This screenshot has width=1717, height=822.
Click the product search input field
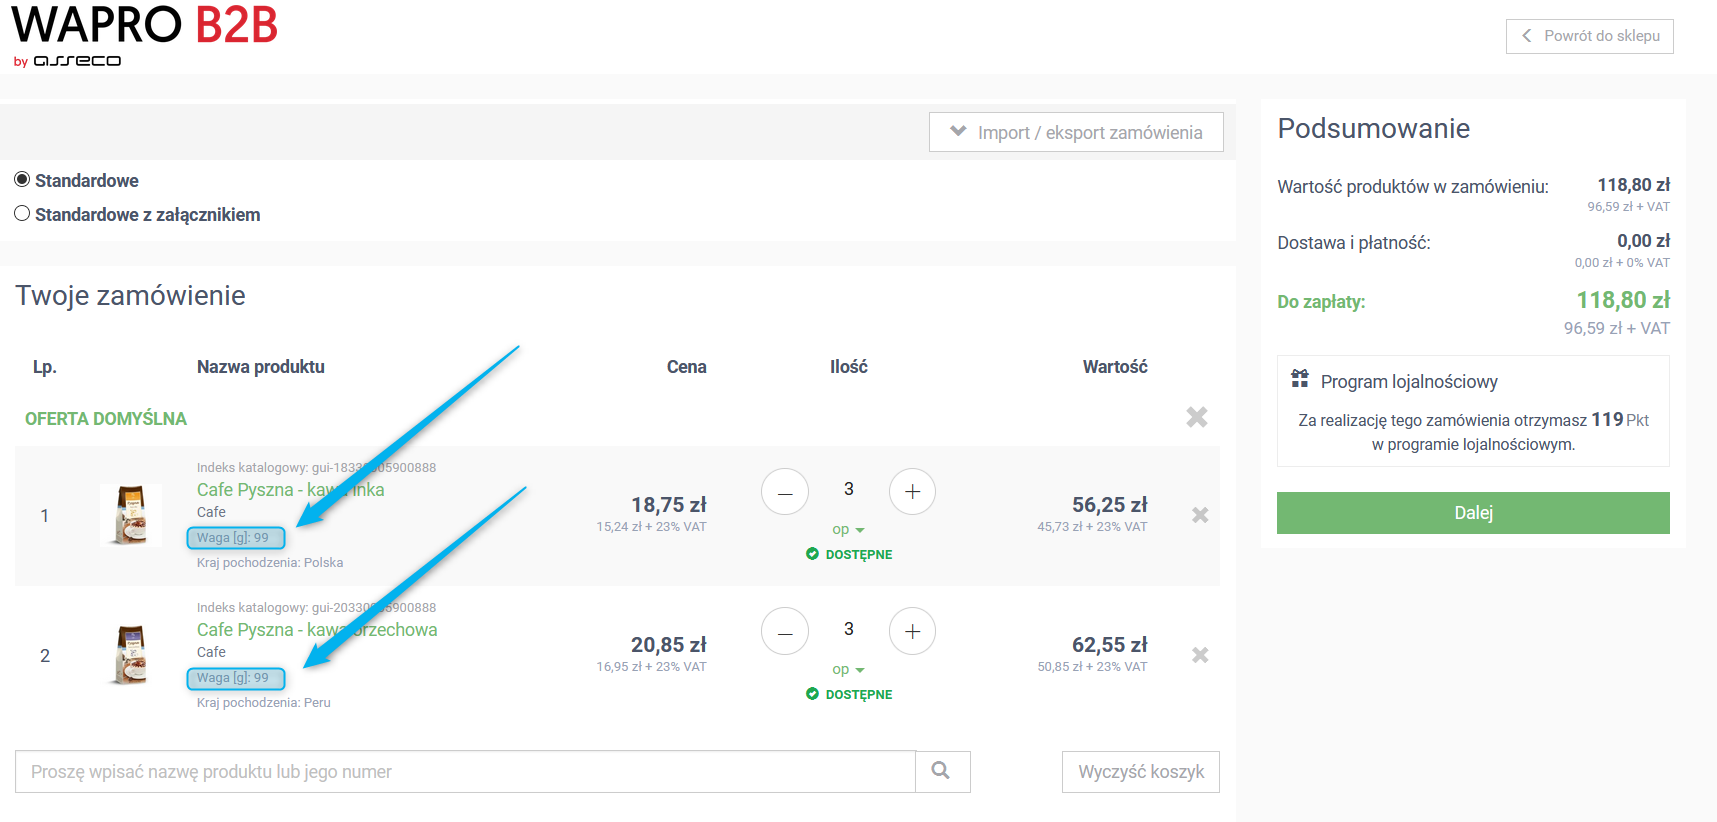tap(465, 772)
